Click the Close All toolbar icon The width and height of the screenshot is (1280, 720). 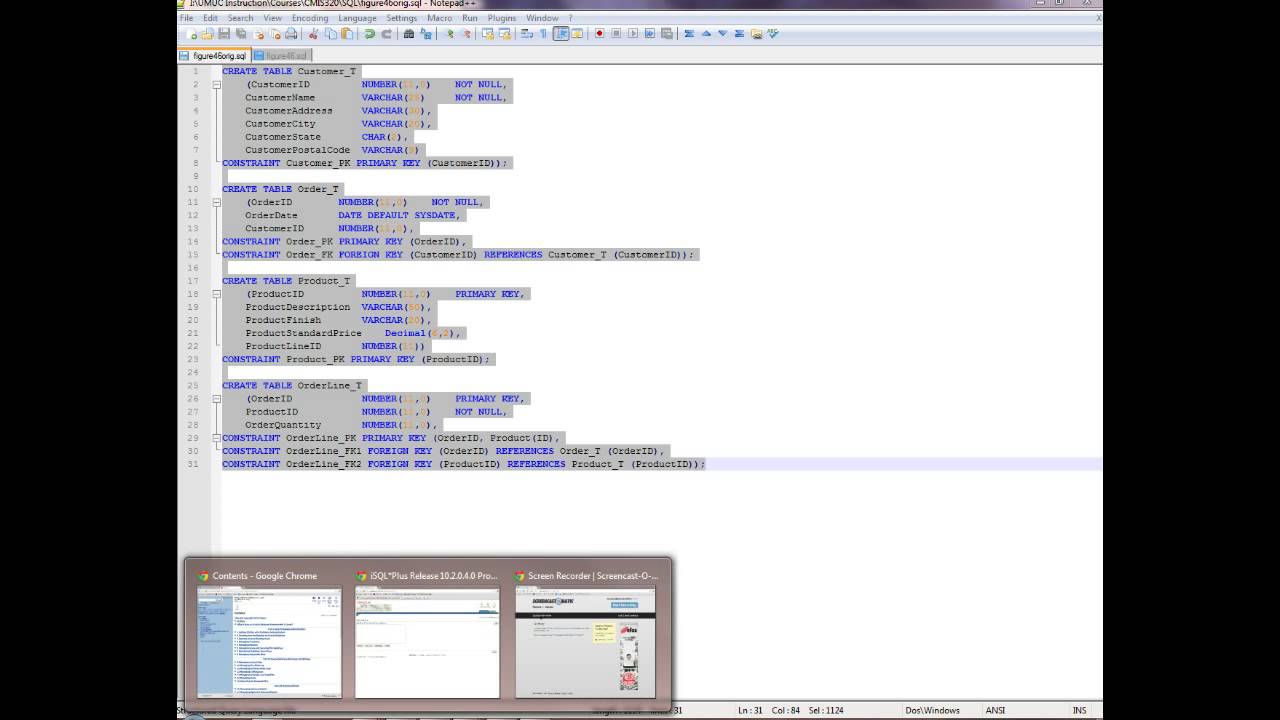[275, 34]
